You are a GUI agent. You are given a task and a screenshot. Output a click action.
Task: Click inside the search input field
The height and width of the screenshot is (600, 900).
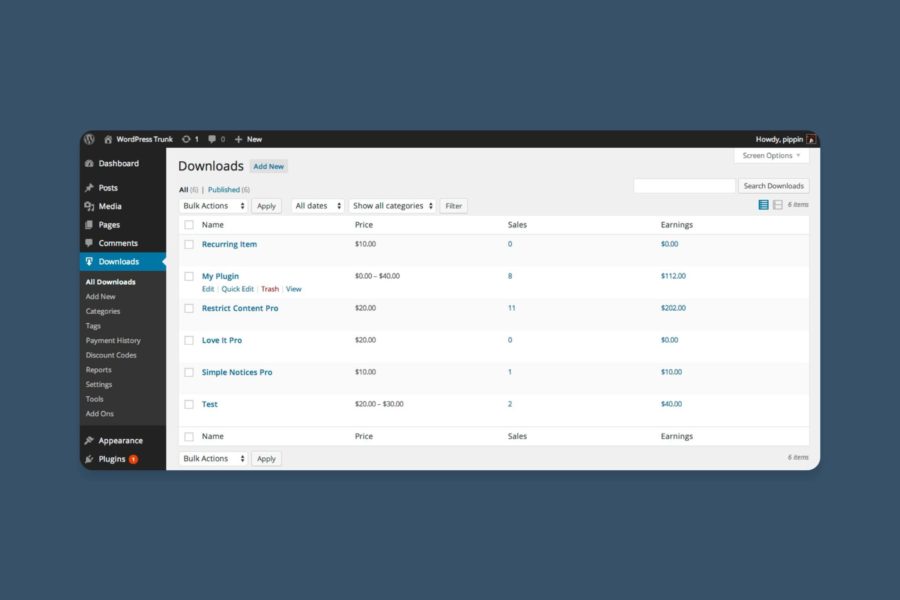click(x=685, y=185)
